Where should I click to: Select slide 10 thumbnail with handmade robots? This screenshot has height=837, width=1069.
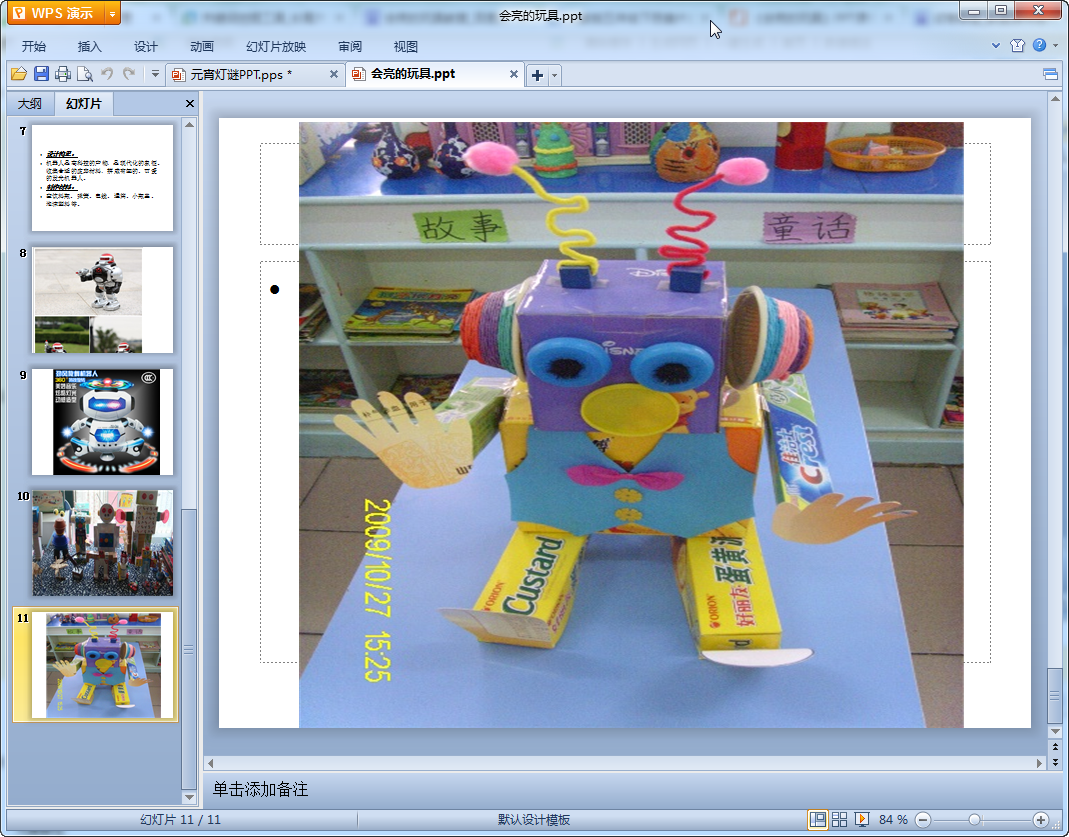(102, 543)
